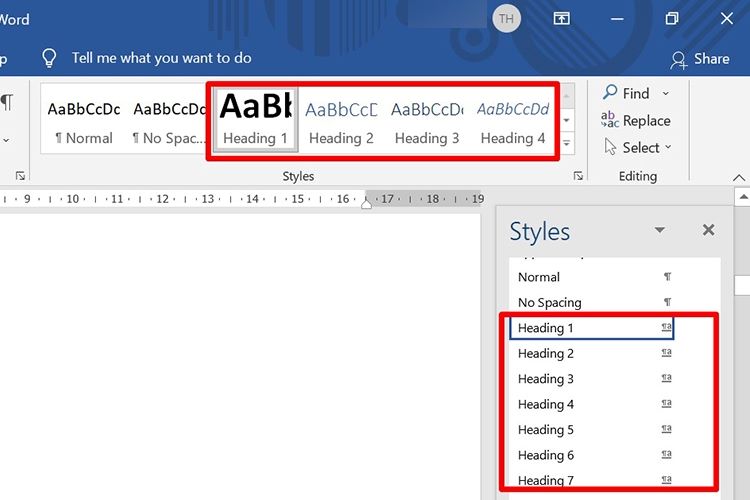Open the TH account profile avatar
This screenshot has height=500, width=750.
point(506,19)
